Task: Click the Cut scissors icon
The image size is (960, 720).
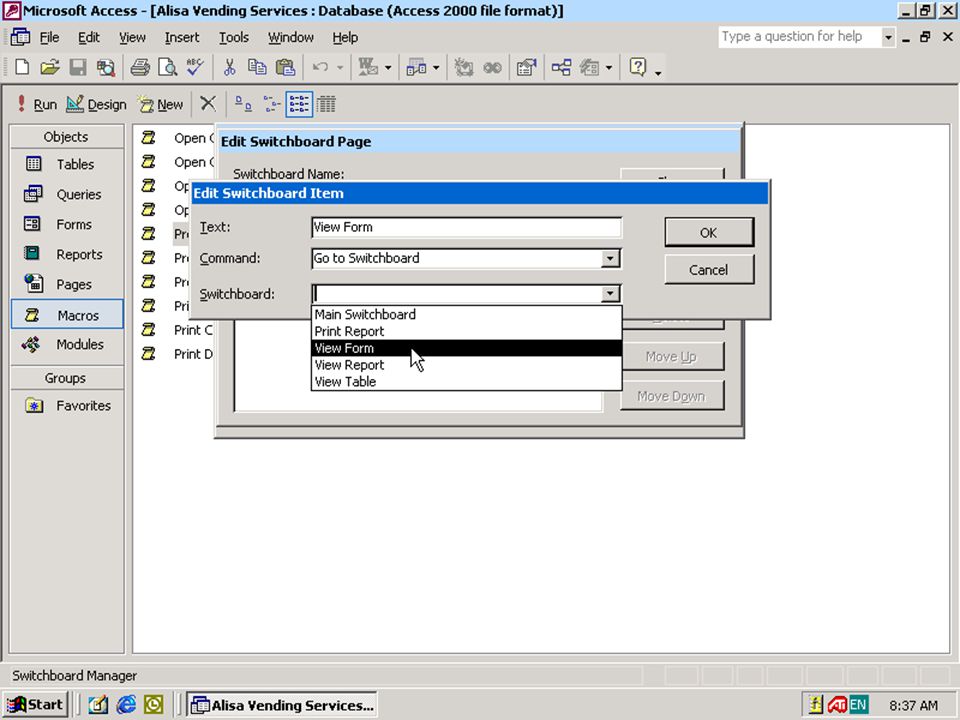Action: 230,67
